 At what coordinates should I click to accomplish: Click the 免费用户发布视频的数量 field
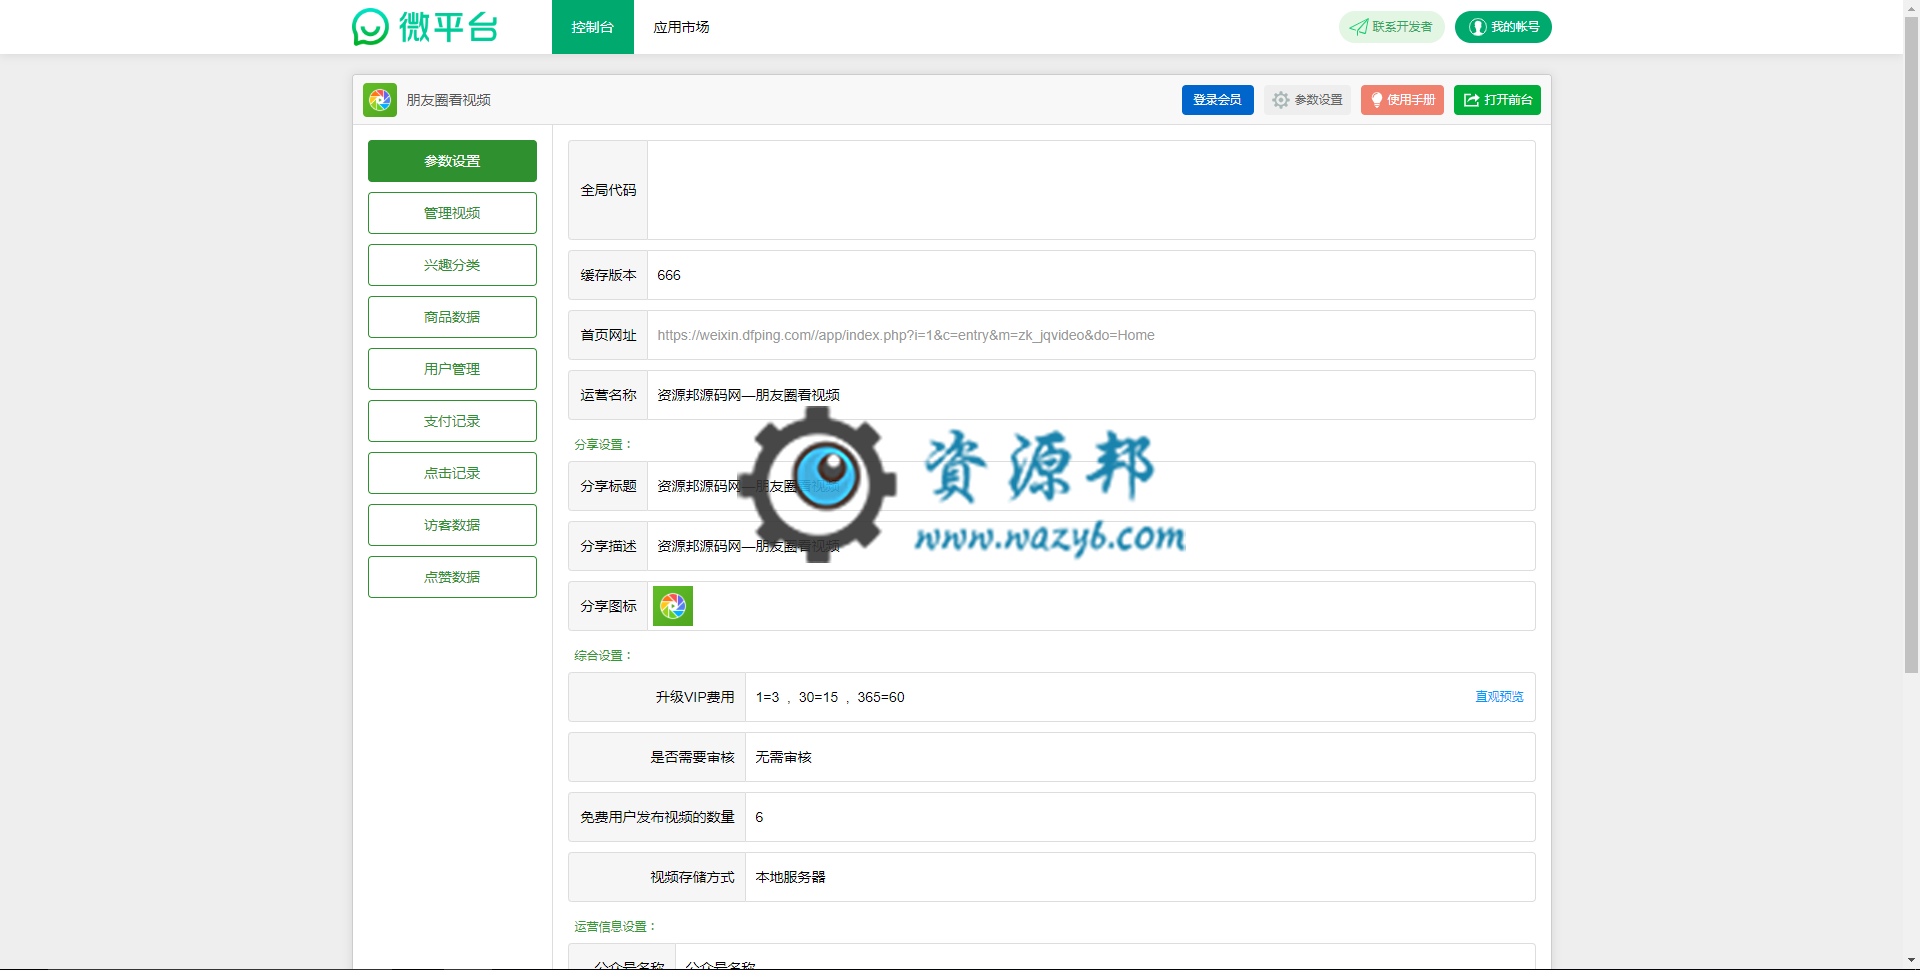[x=1140, y=817]
